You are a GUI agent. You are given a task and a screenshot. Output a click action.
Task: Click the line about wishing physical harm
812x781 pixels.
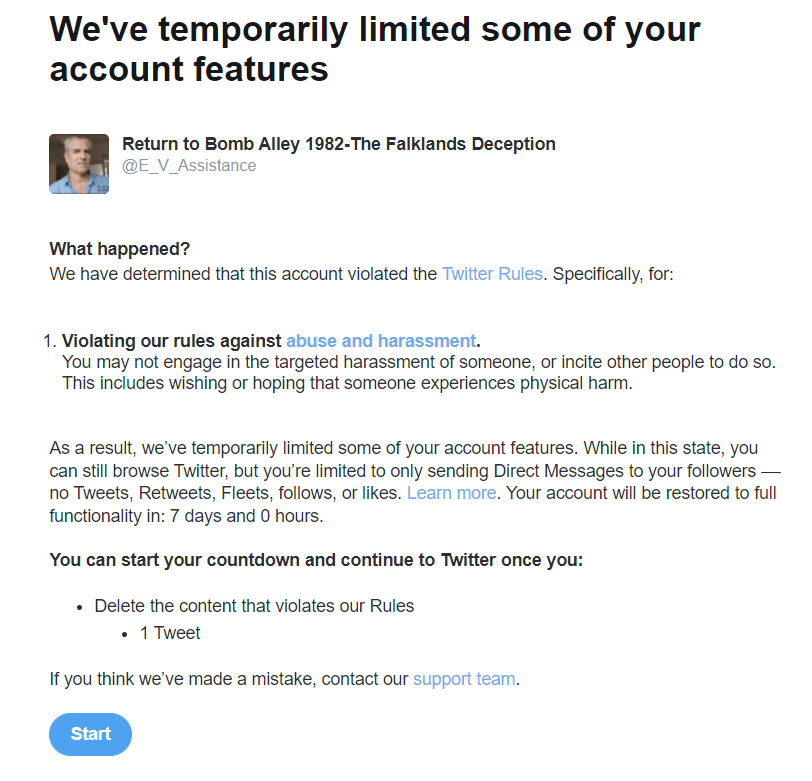[x=347, y=383]
